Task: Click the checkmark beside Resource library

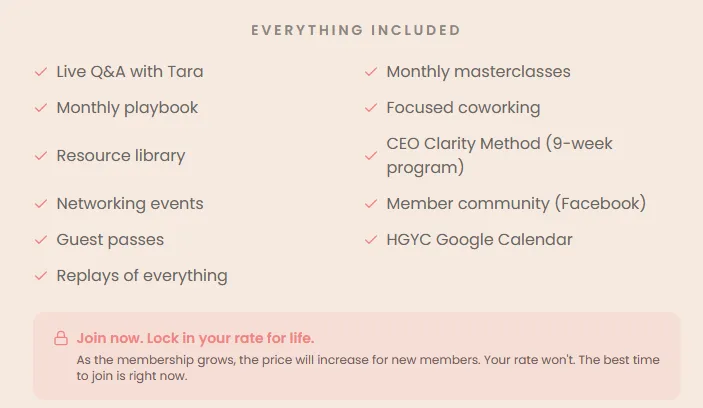Action: pos(41,156)
